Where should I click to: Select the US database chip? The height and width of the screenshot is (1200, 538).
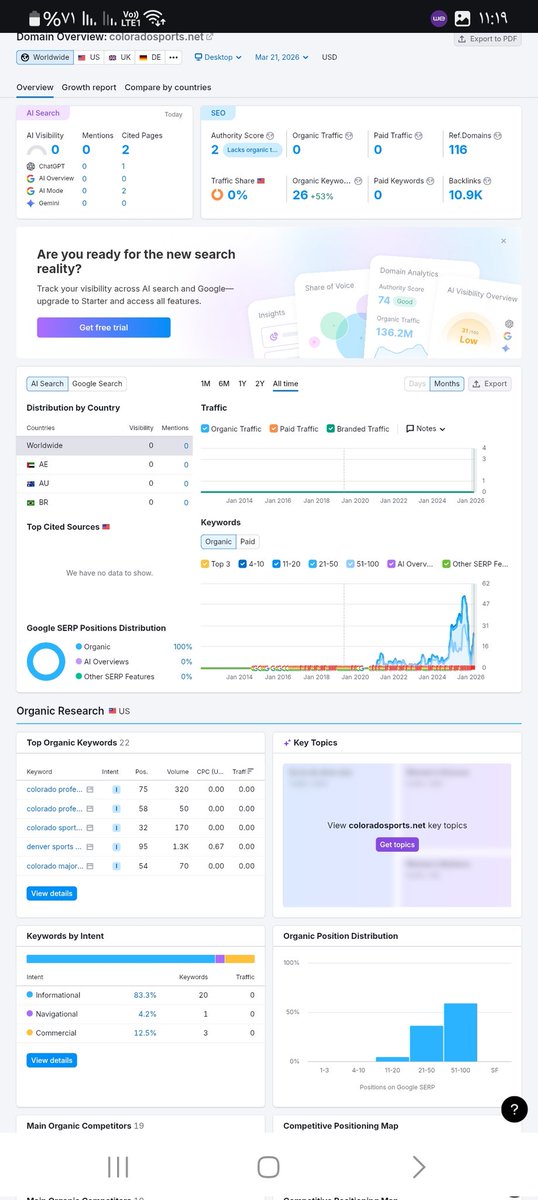click(89, 58)
